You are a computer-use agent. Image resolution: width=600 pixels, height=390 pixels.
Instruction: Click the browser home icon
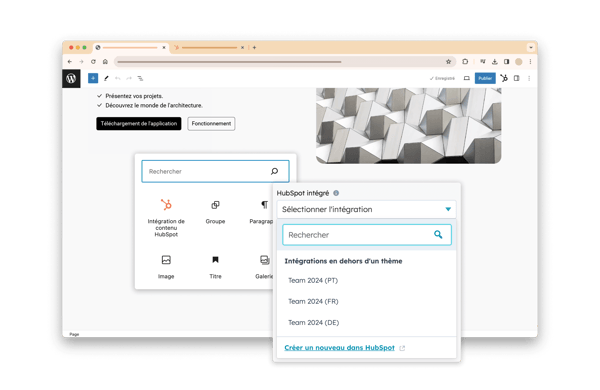[x=105, y=62]
